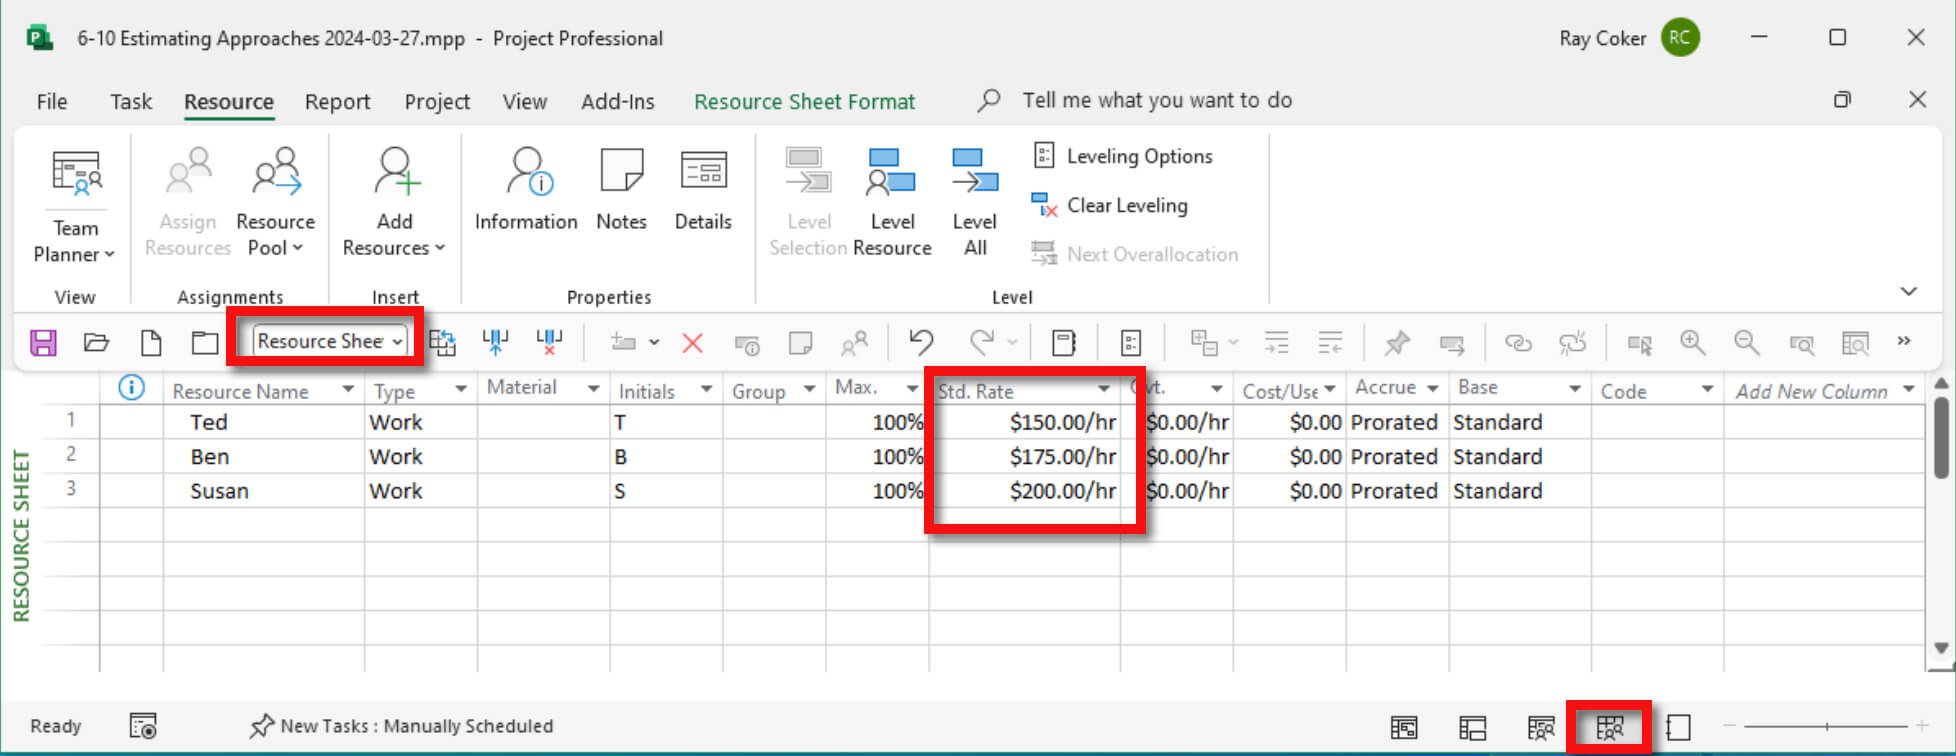1956x756 pixels.
Task: Select the $200.00/hr Std. Rate cell
Action: (x=1025, y=491)
